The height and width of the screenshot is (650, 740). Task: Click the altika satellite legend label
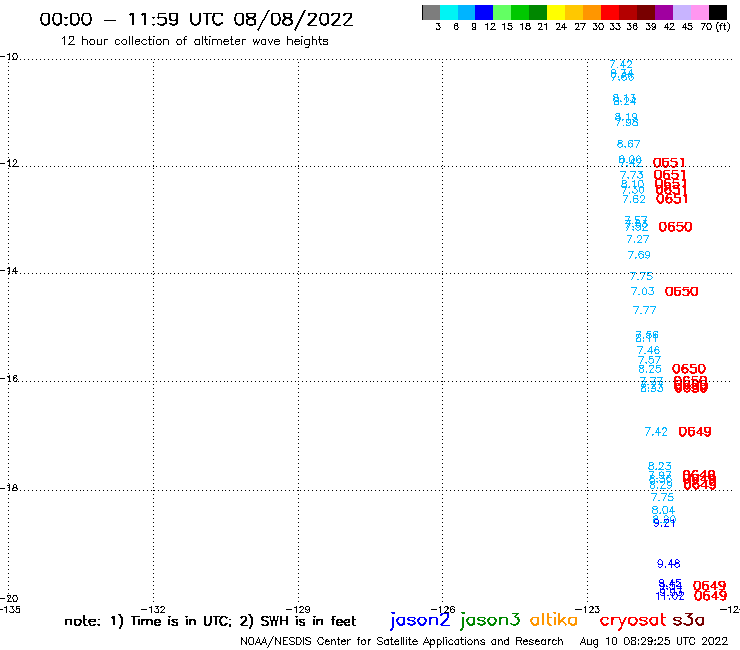click(x=554, y=619)
